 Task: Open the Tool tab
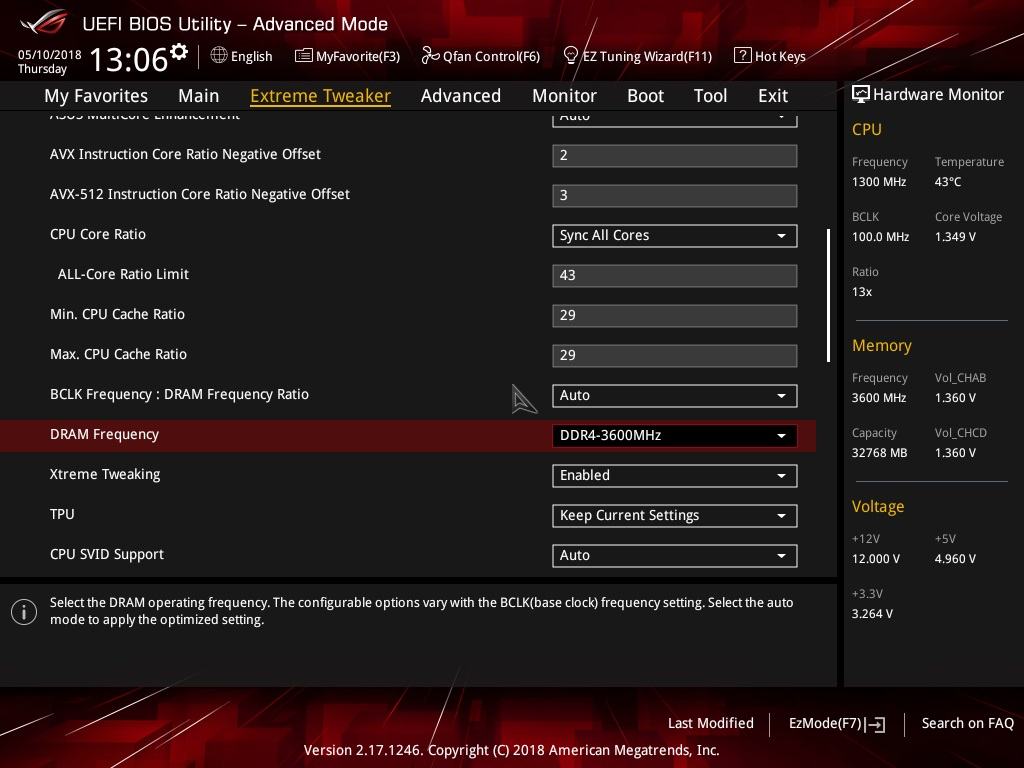(710, 95)
